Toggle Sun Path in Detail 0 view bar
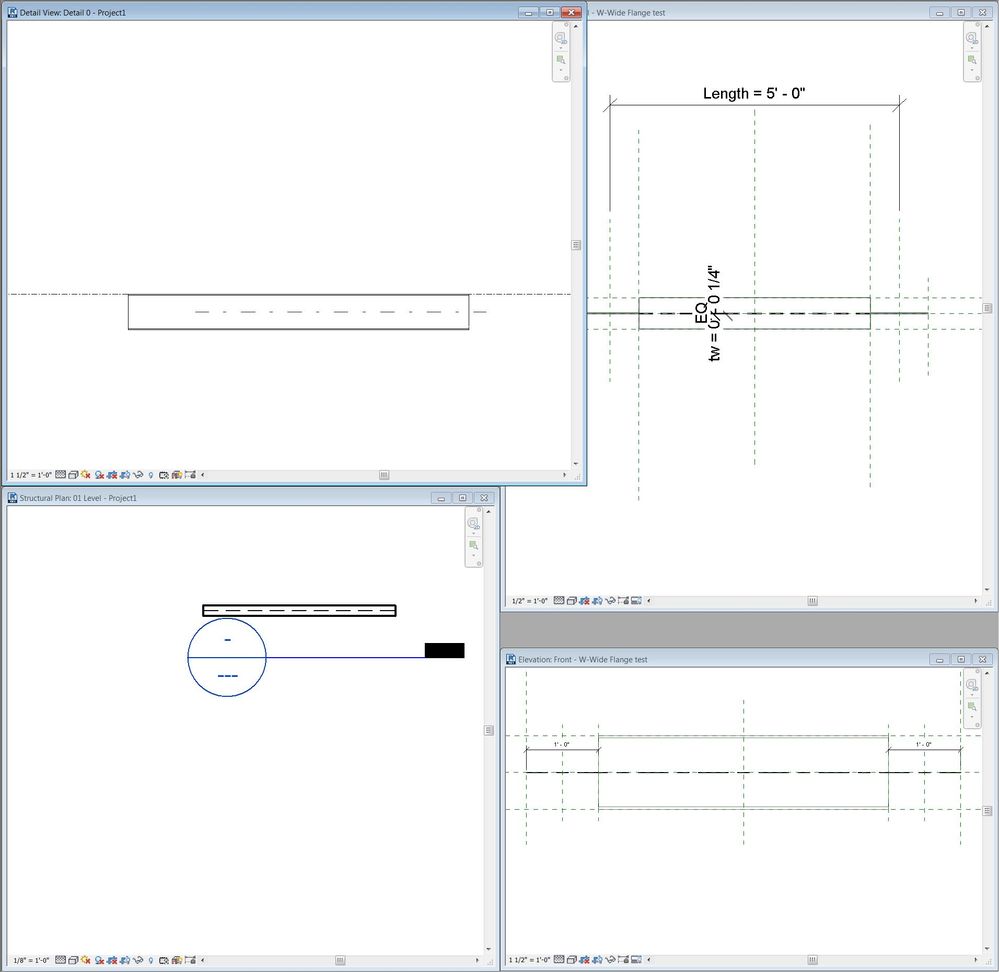Screen dimensions: 999x972 [85, 475]
